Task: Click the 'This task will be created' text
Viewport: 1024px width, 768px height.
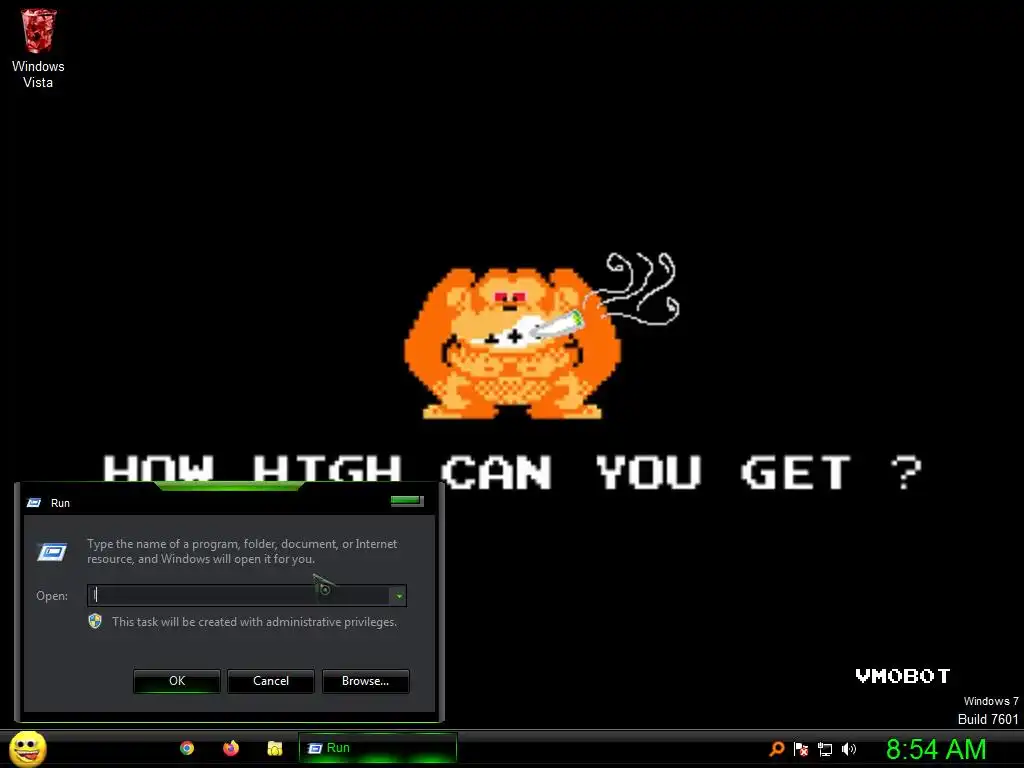Action: pyautogui.click(x=254, y=622)
